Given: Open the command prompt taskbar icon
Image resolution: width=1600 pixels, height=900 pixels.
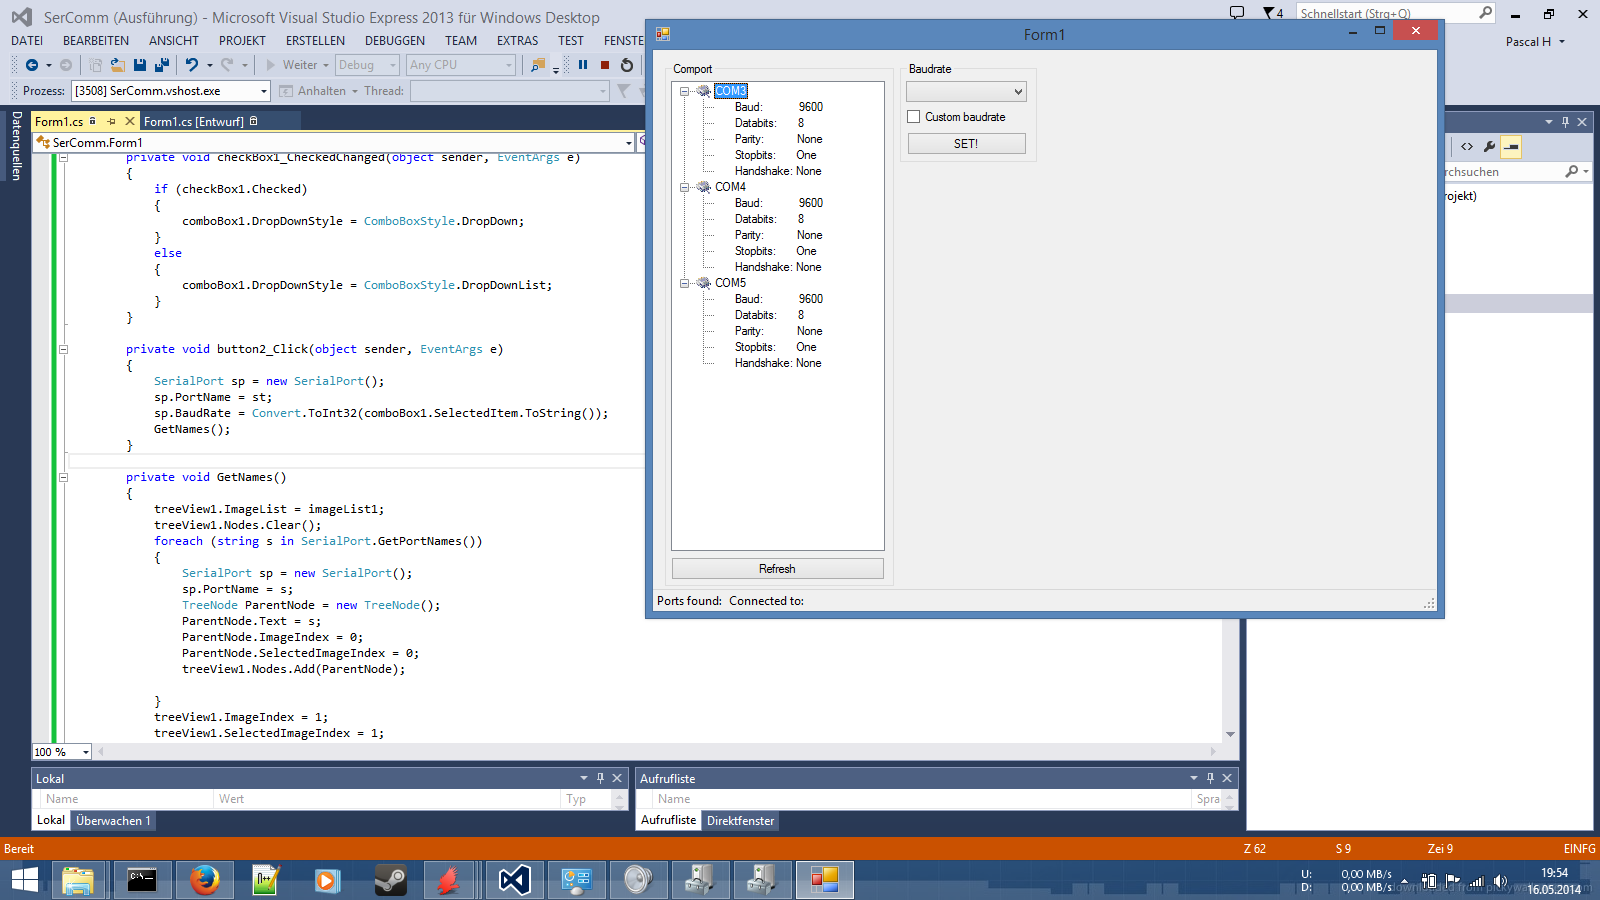Looking at the screenshot, I should coord(142,880).
